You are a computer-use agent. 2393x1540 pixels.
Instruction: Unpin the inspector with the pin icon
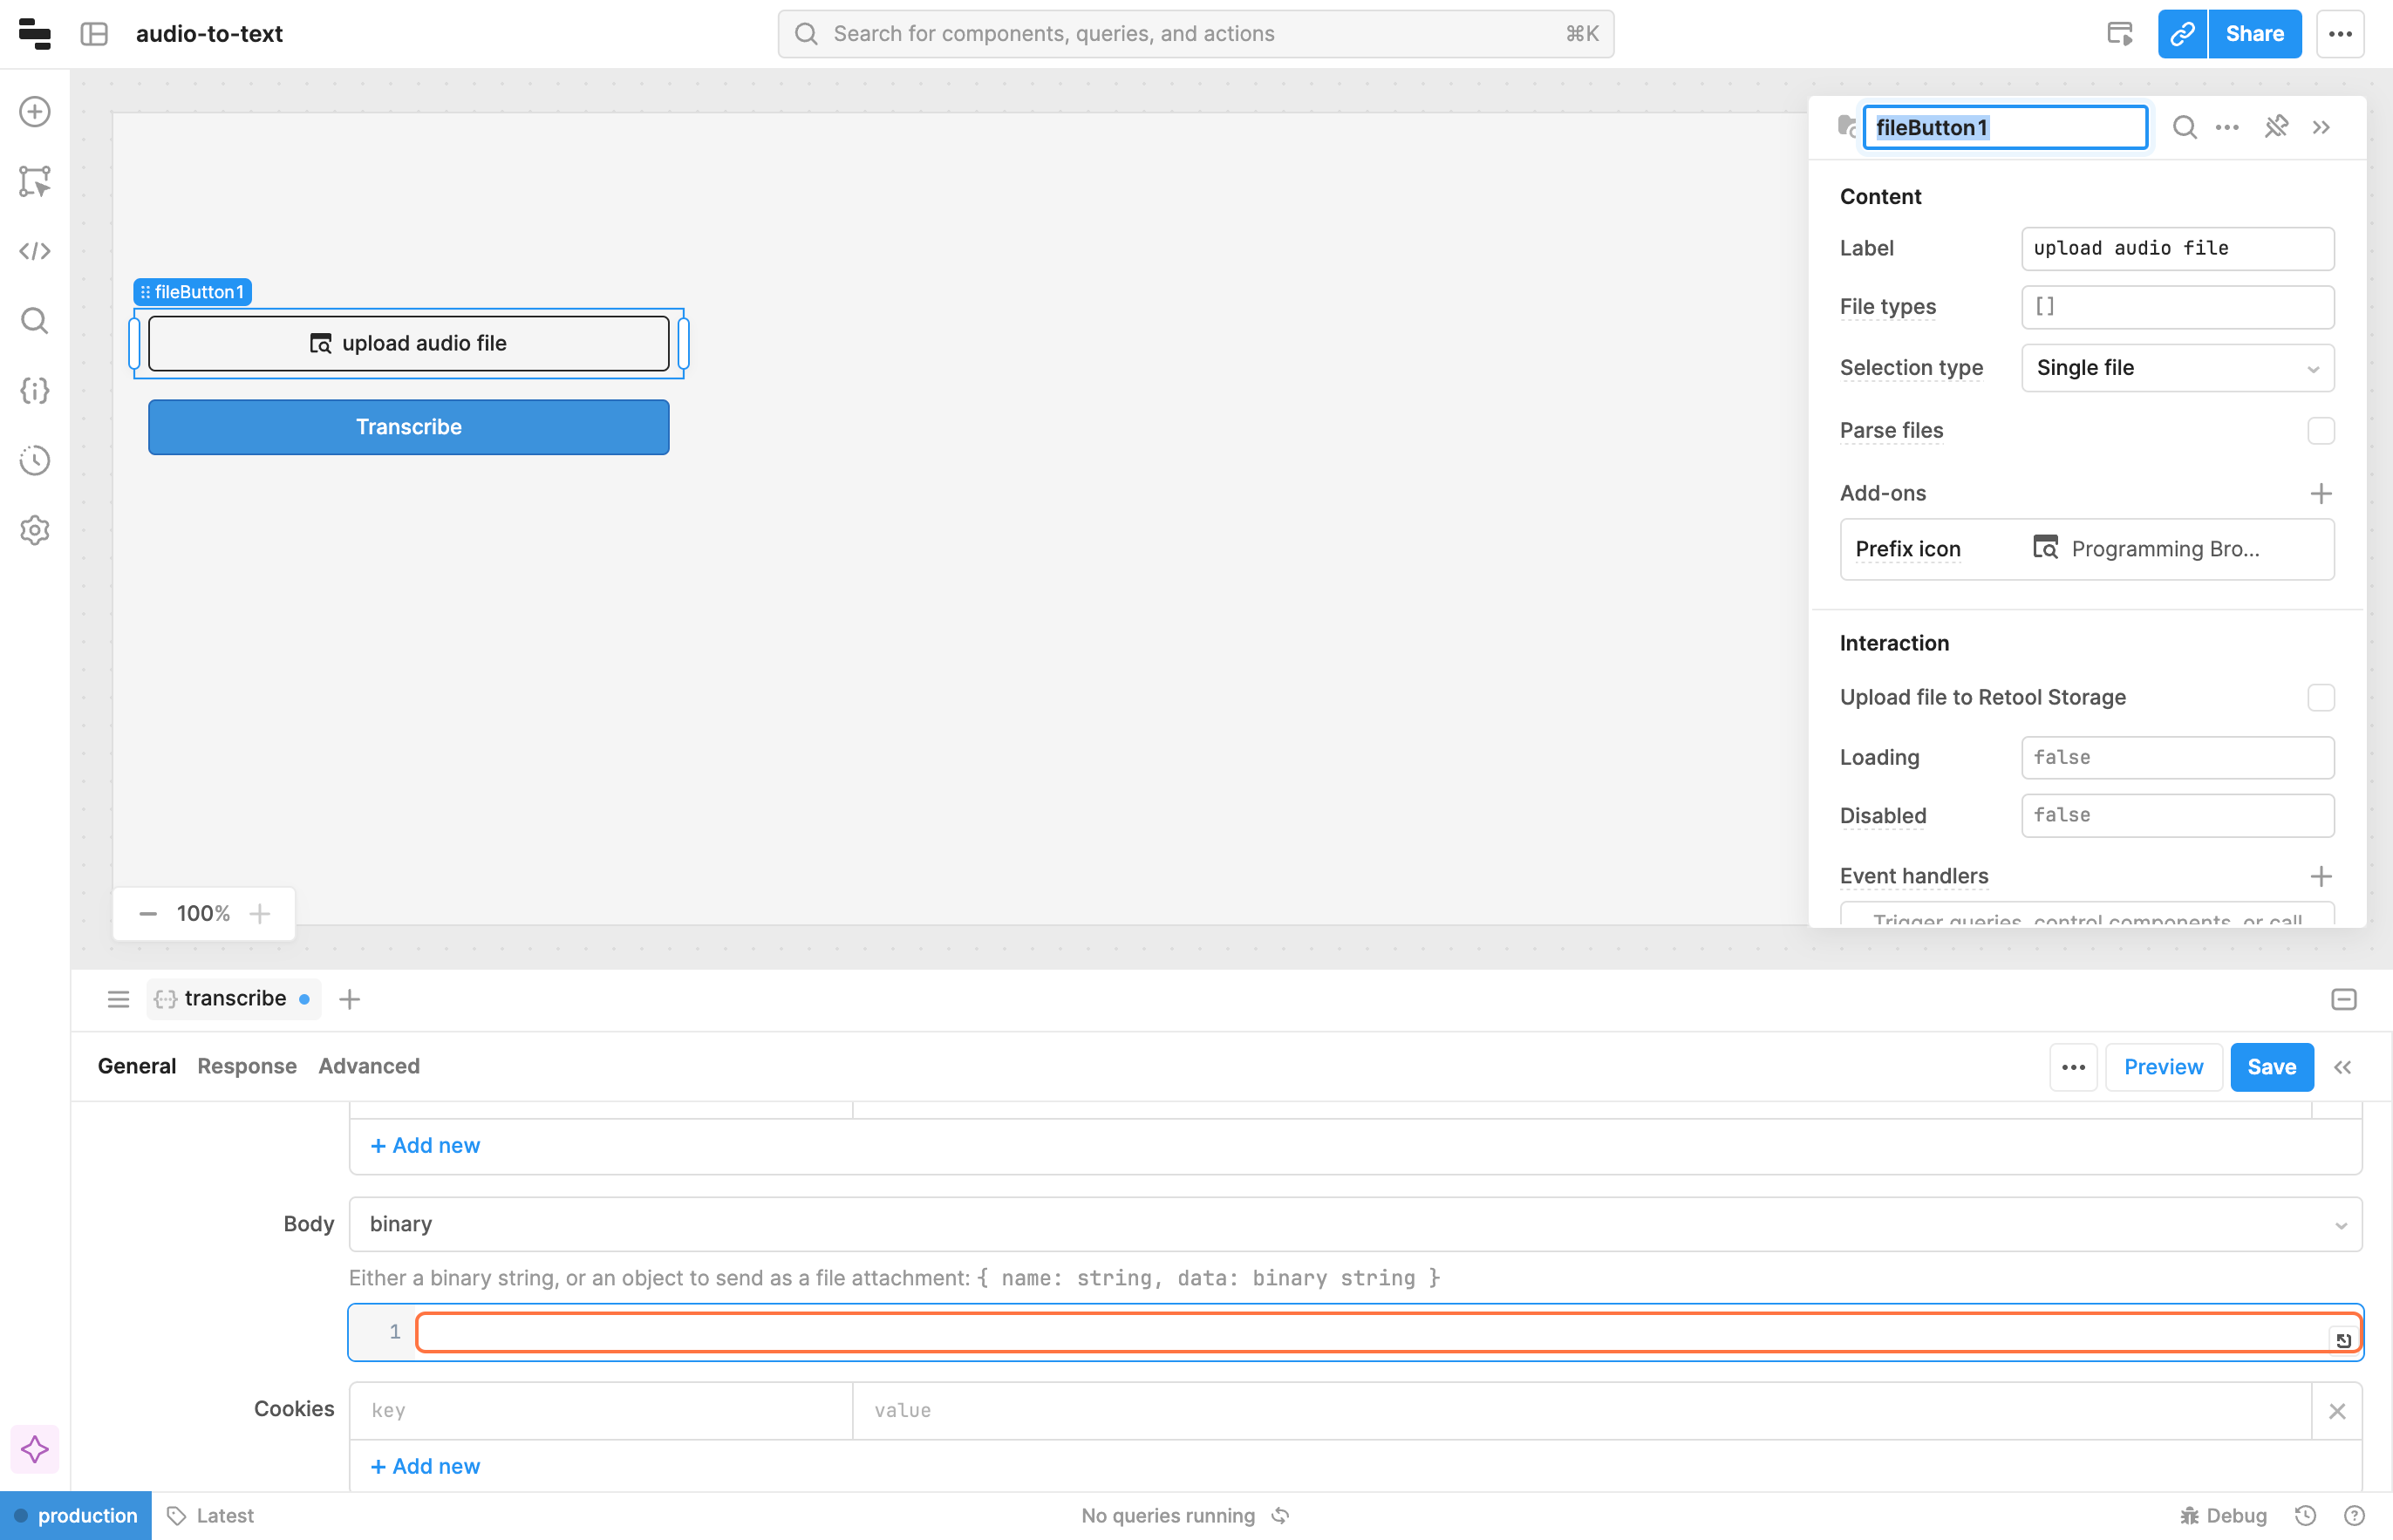pos(2276,127)
